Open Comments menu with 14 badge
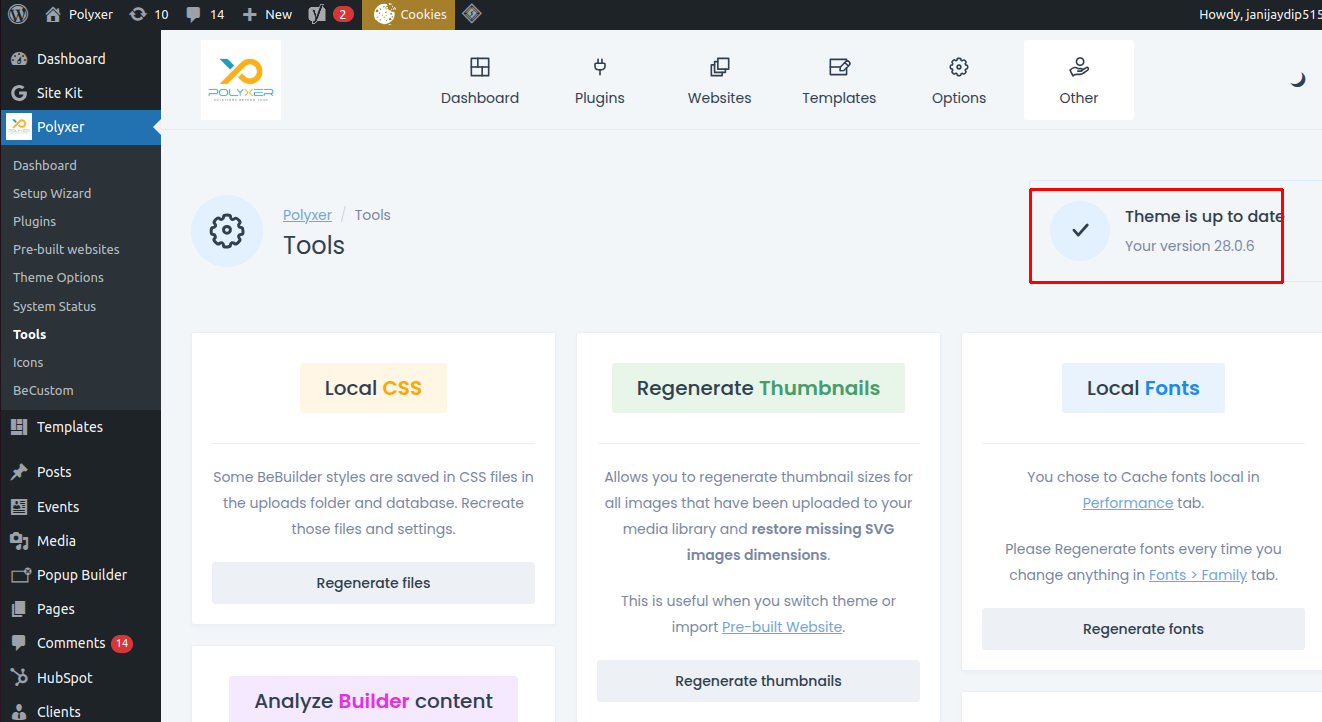 pos(80,643)
